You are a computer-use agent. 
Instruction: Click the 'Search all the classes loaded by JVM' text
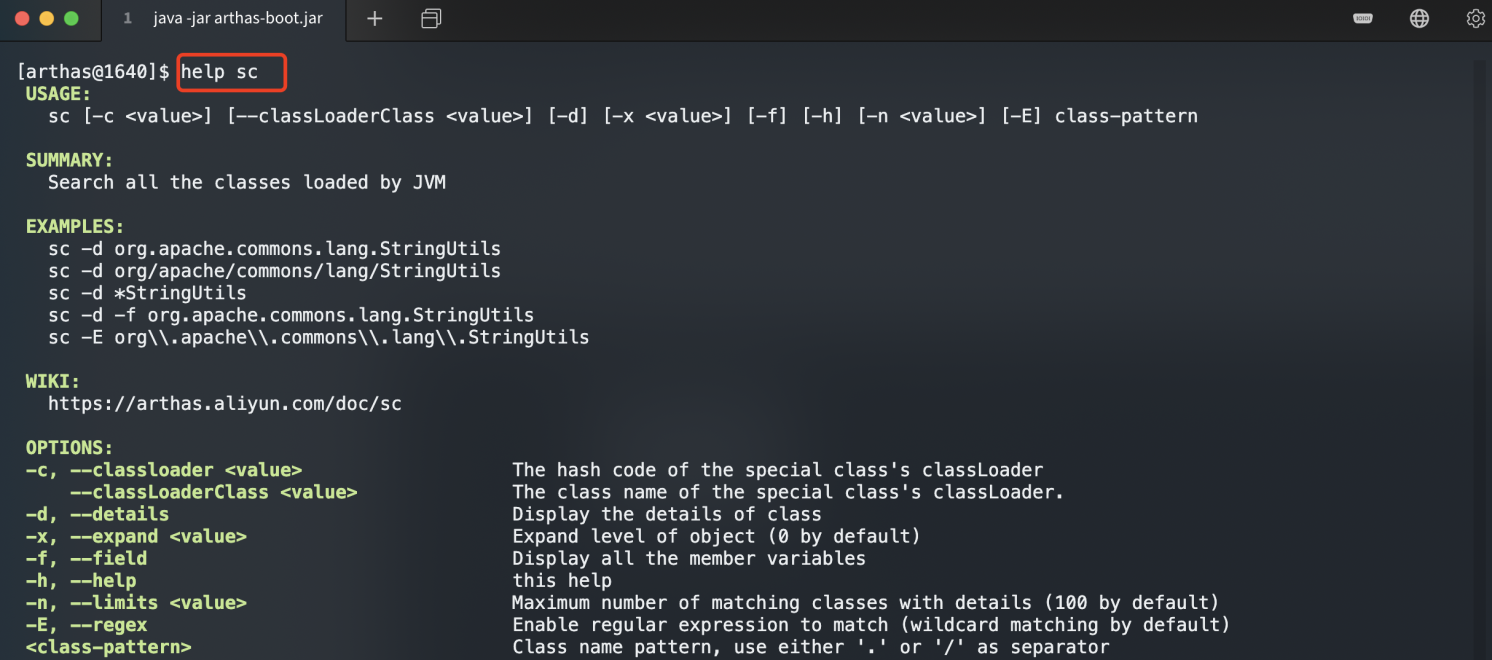(247, 182)
